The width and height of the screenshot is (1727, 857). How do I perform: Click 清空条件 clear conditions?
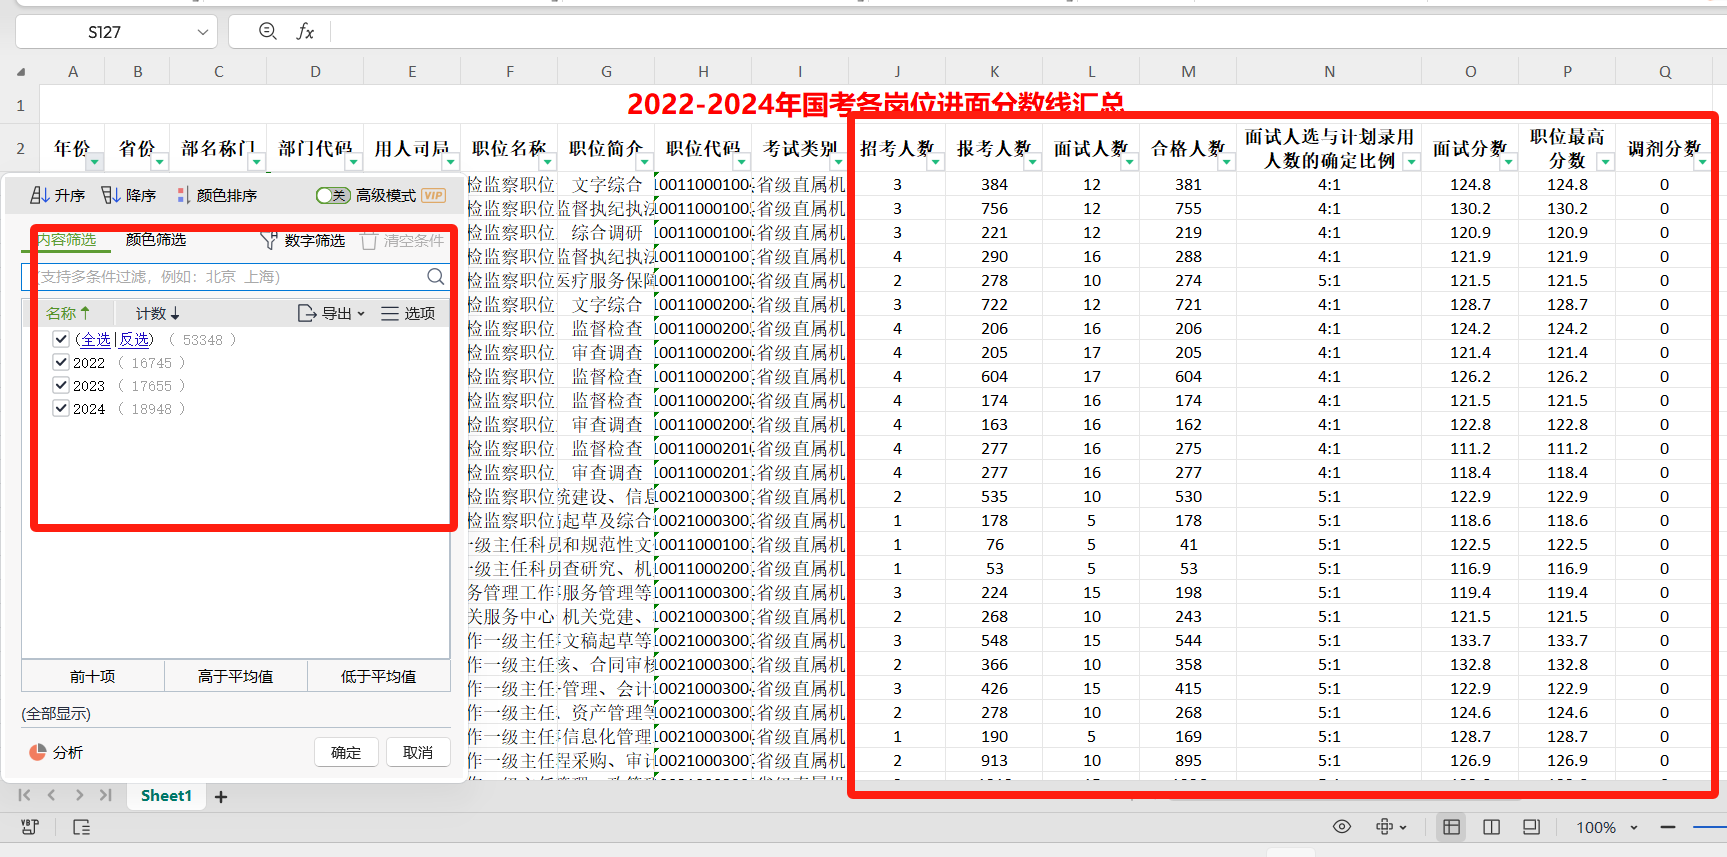click(402, 241)
